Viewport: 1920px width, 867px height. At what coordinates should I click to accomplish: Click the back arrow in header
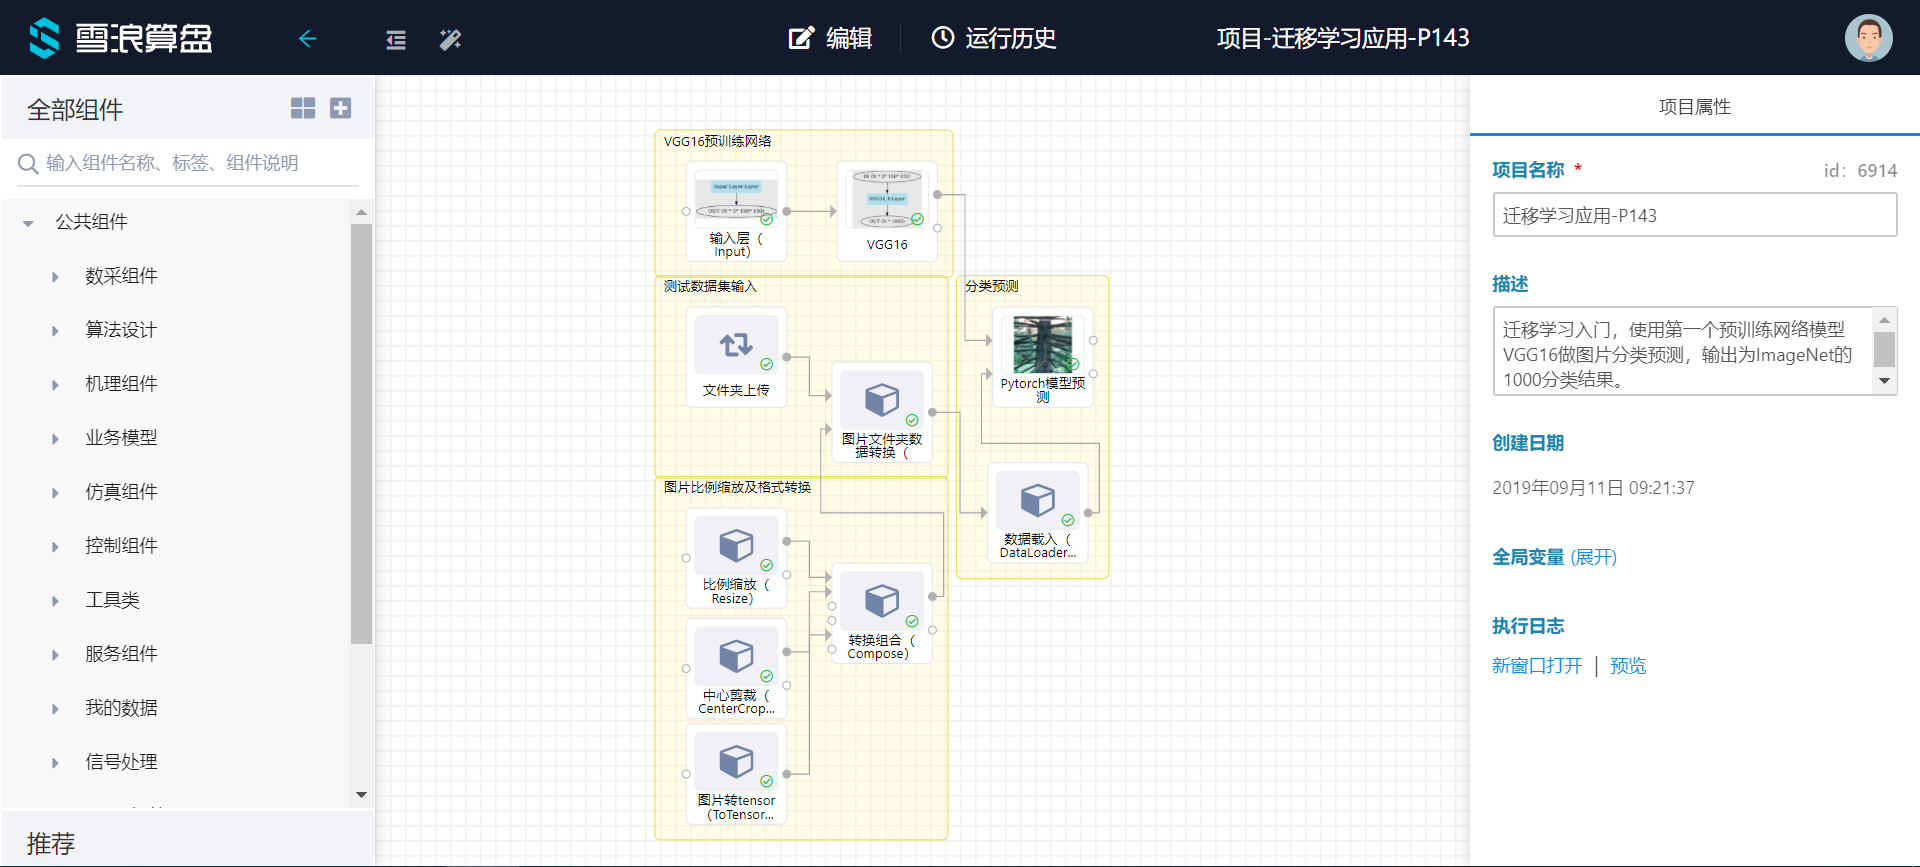click(307, 39)
